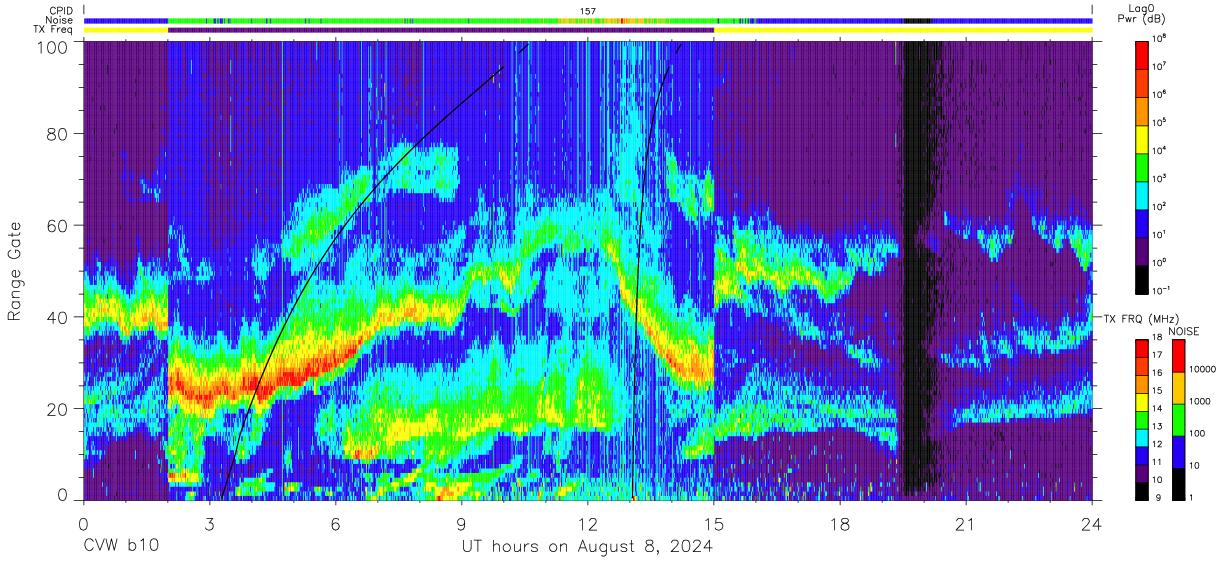The width and height of the screenshot is (1228, 567).
Task: Click the 'CPID' label at top left
Action: click(x=61, y=11)
